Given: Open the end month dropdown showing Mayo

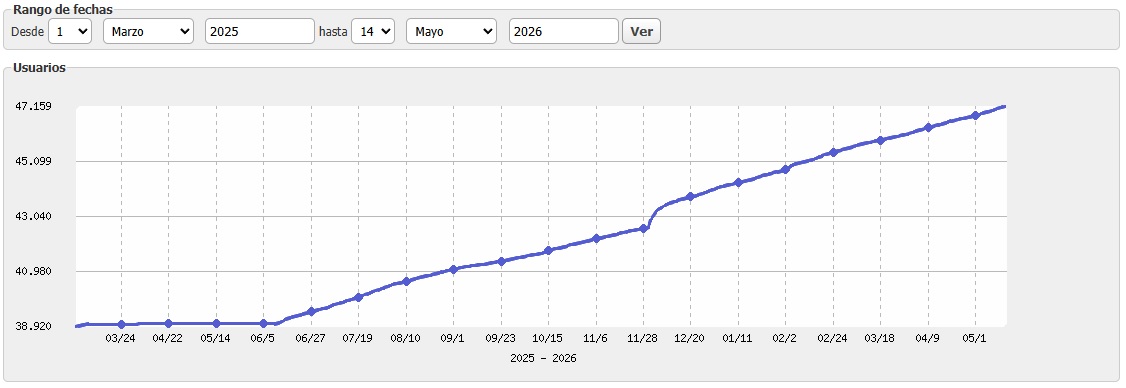Looking at the screenshot, I should click(x=452, y=32).
